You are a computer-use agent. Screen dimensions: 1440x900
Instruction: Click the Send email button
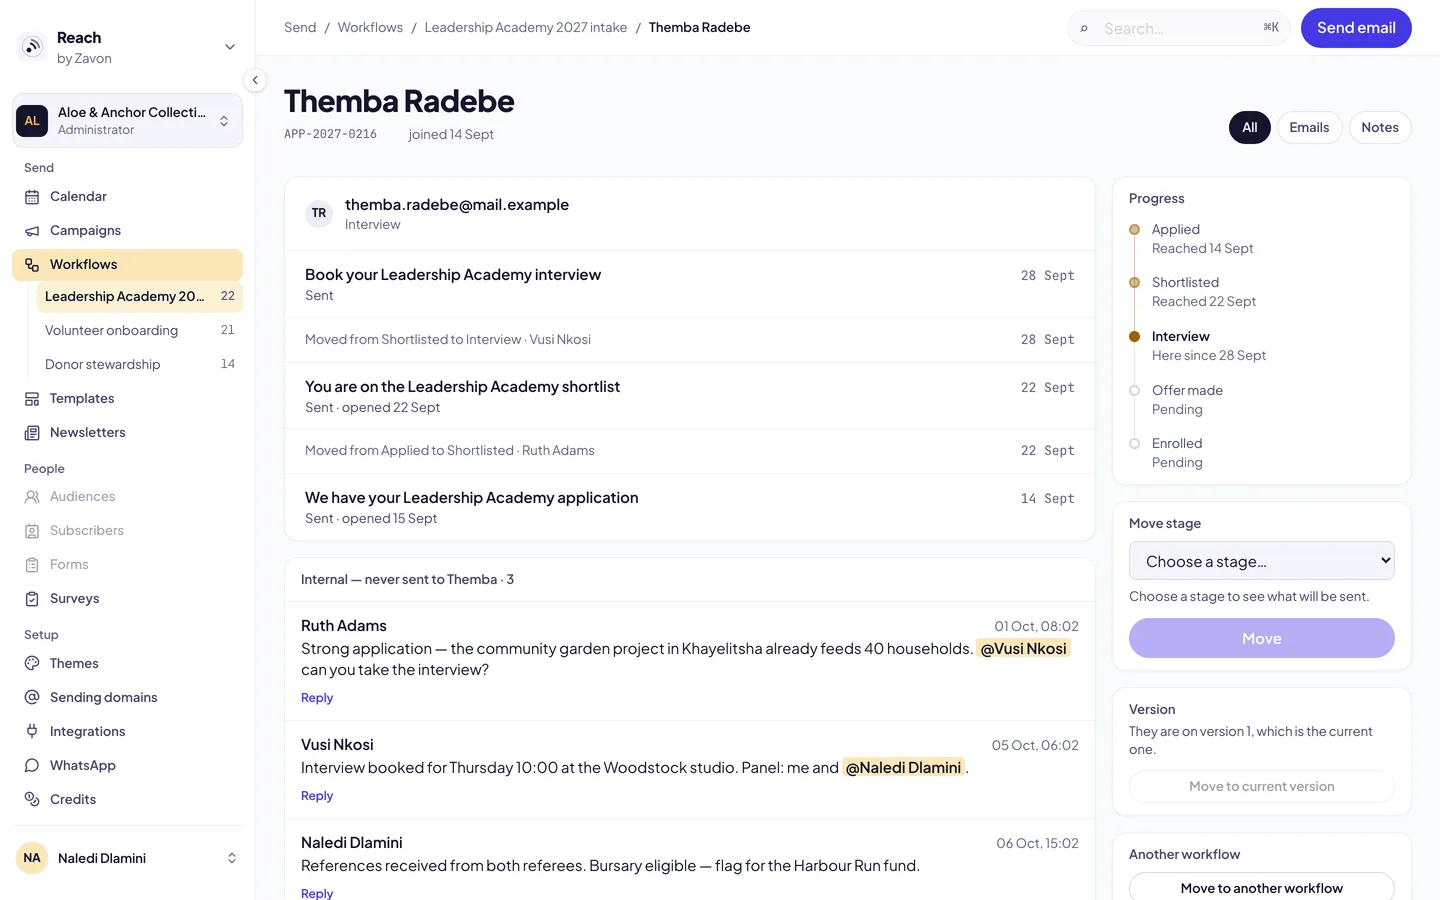click(1356, 28)
